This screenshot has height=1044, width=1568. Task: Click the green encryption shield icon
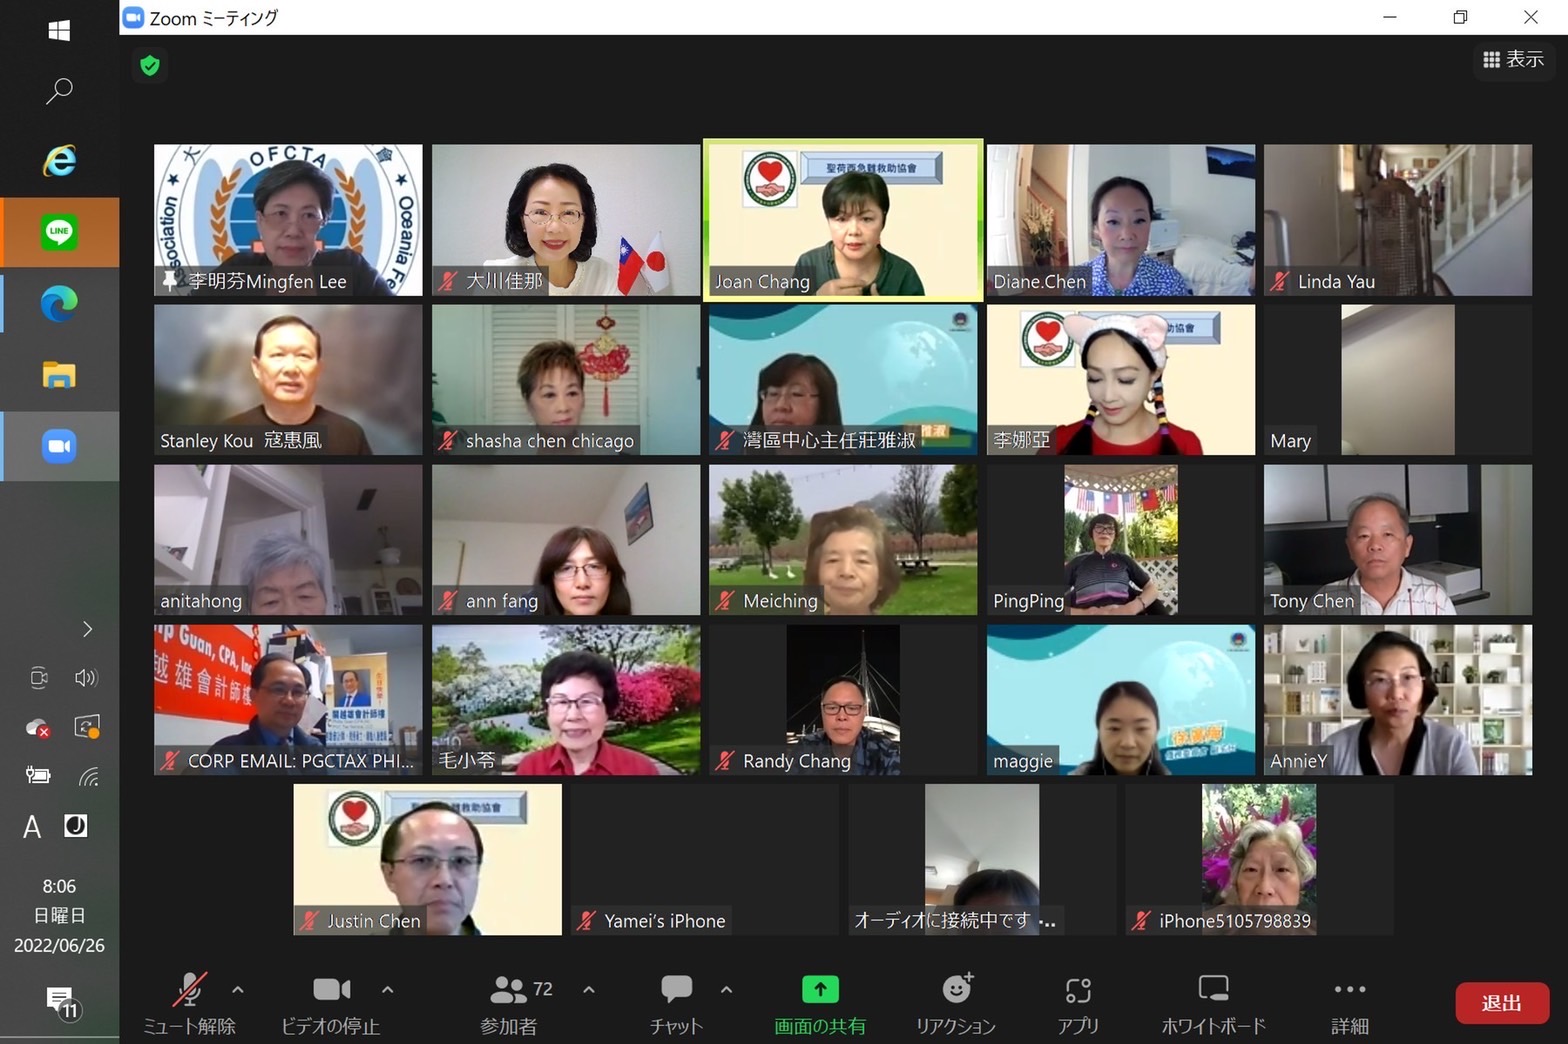150,66
